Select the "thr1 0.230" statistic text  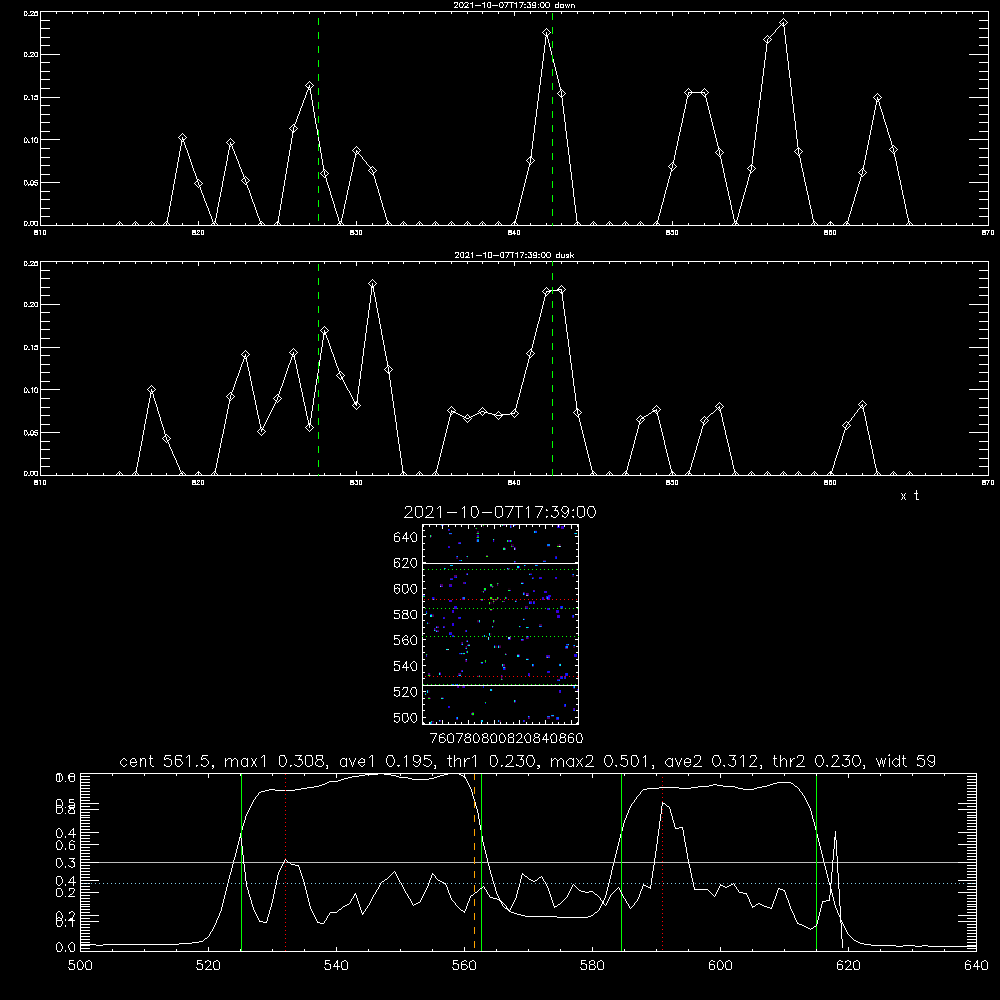[491, 761]
